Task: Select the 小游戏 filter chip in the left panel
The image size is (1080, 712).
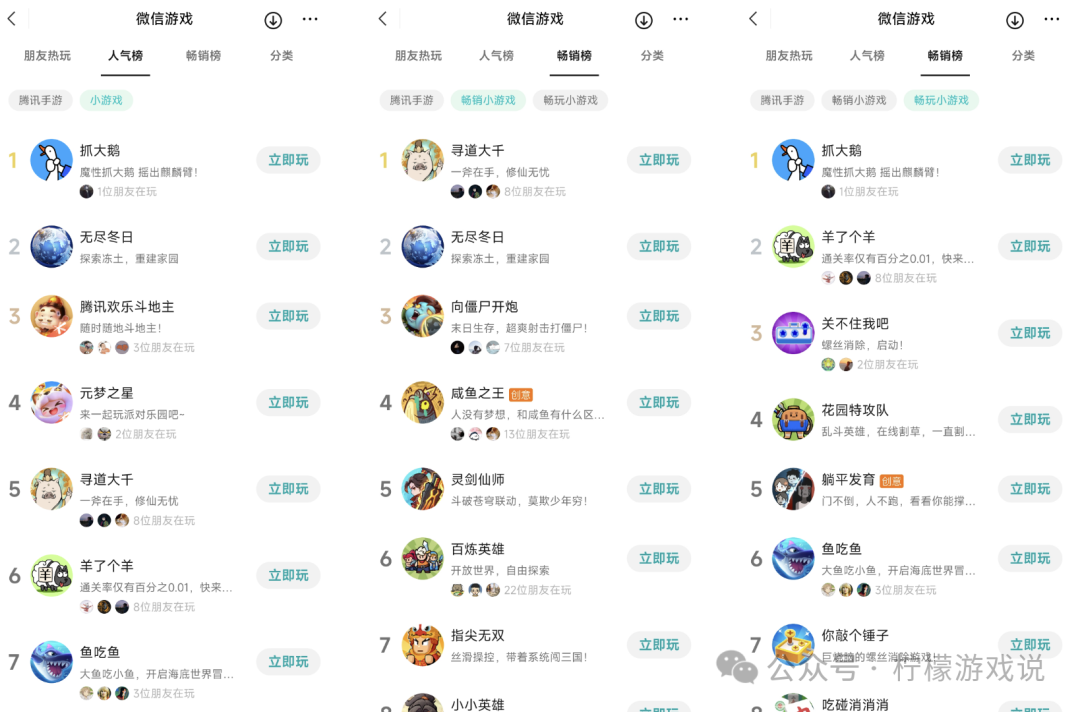Action: point(106,100)
